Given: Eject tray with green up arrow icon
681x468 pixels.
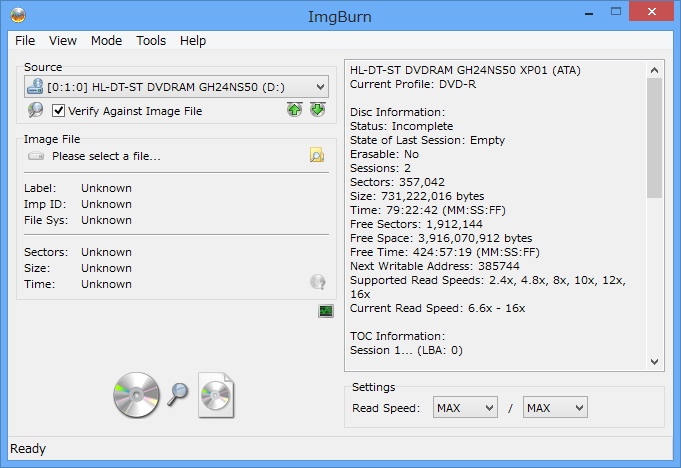Looking at the screenshot, I should point(294,110).
